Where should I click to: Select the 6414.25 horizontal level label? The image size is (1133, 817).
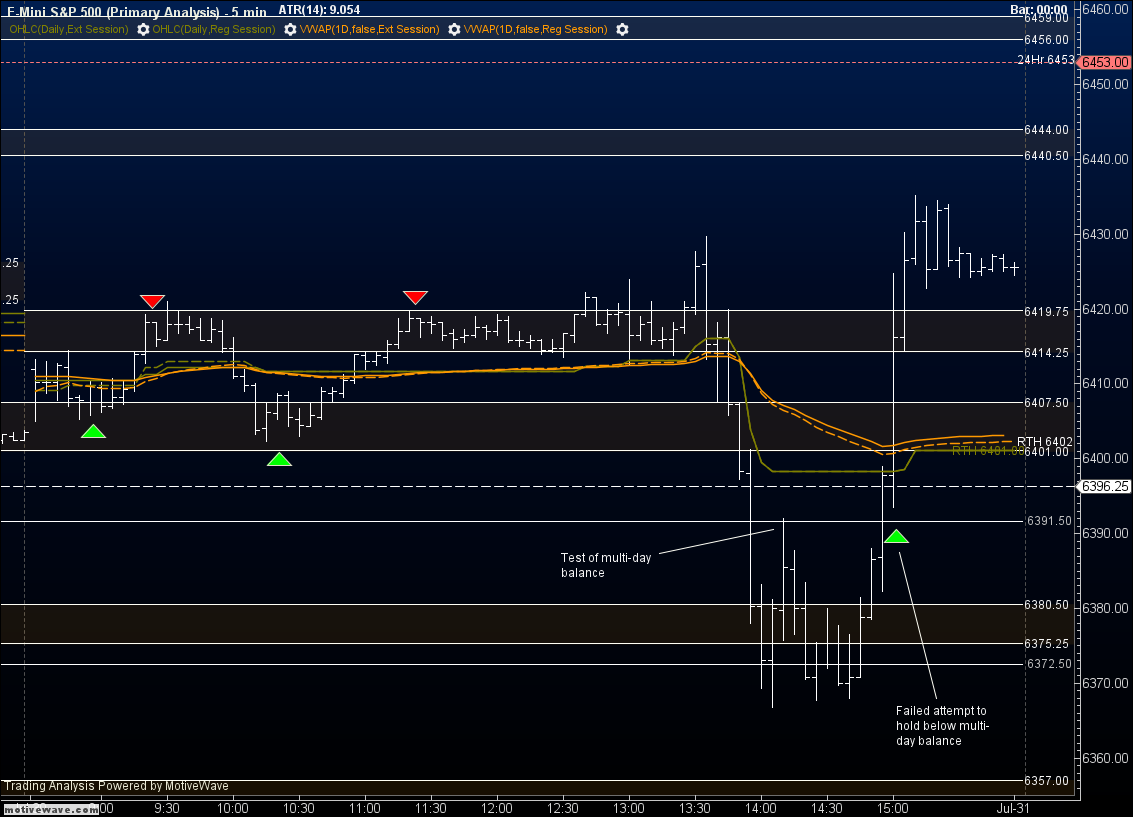point(1046,353)
